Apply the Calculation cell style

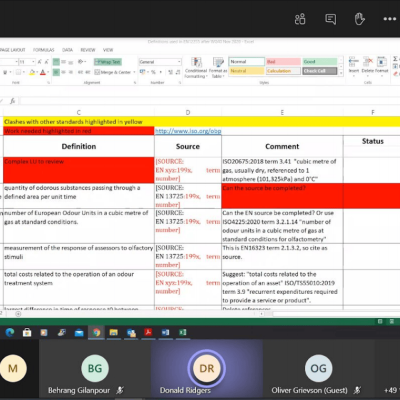click(284, 71)
